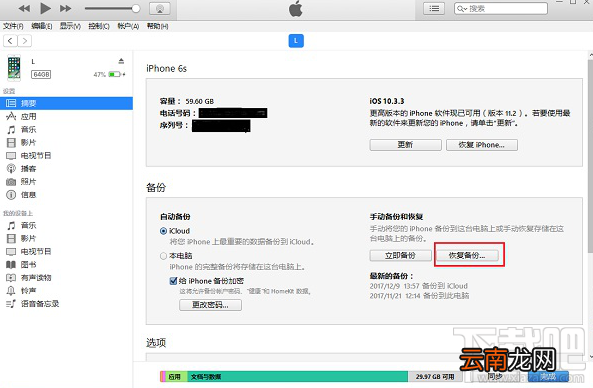Open 信息 info icon

pos(11,195)
